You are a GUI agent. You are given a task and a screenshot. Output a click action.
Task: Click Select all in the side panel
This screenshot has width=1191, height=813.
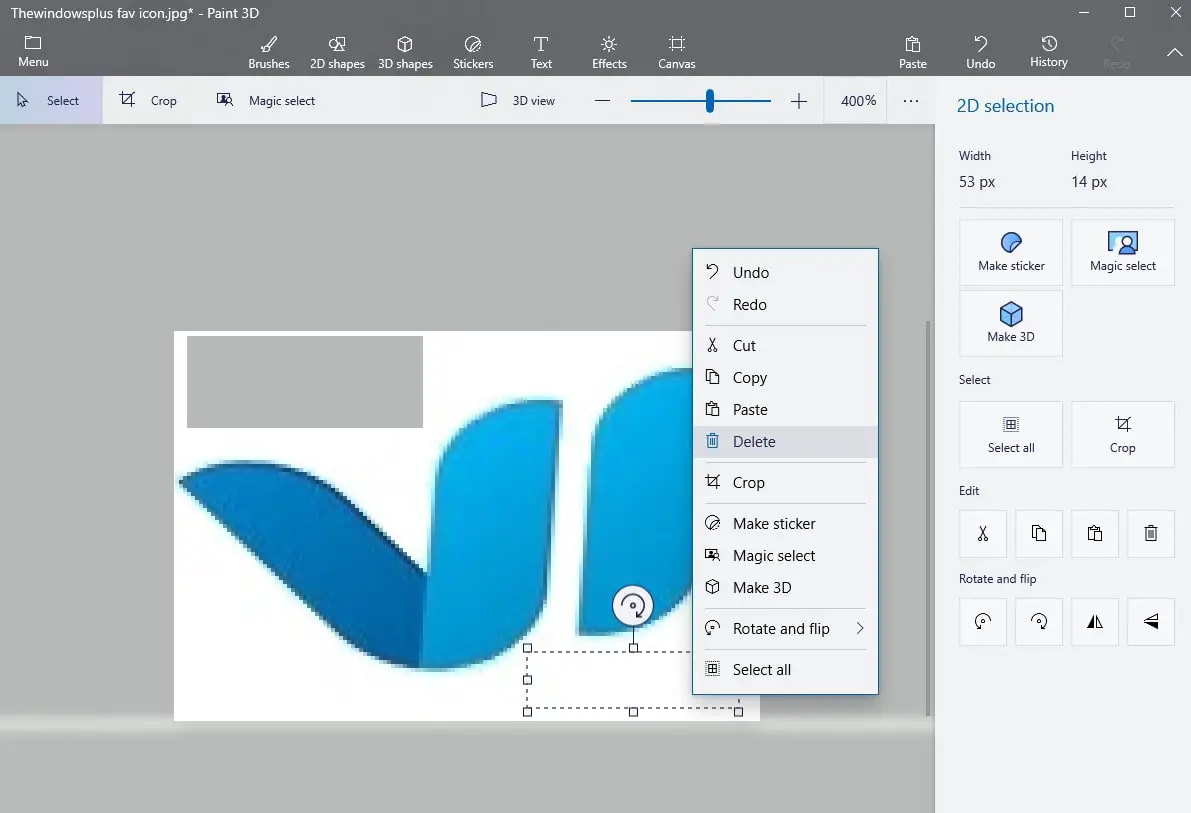pos(1011,434)
